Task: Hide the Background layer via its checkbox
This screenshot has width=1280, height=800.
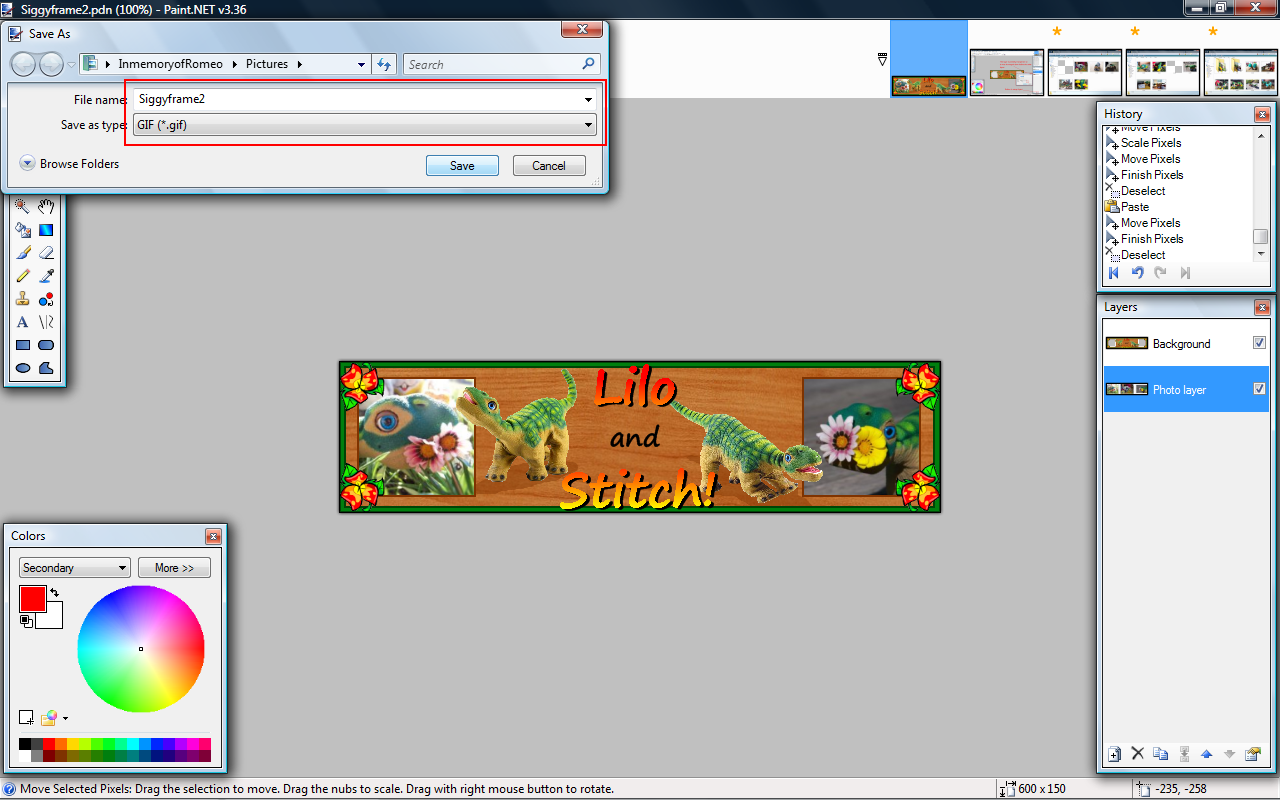Action: pos(1259,343)
